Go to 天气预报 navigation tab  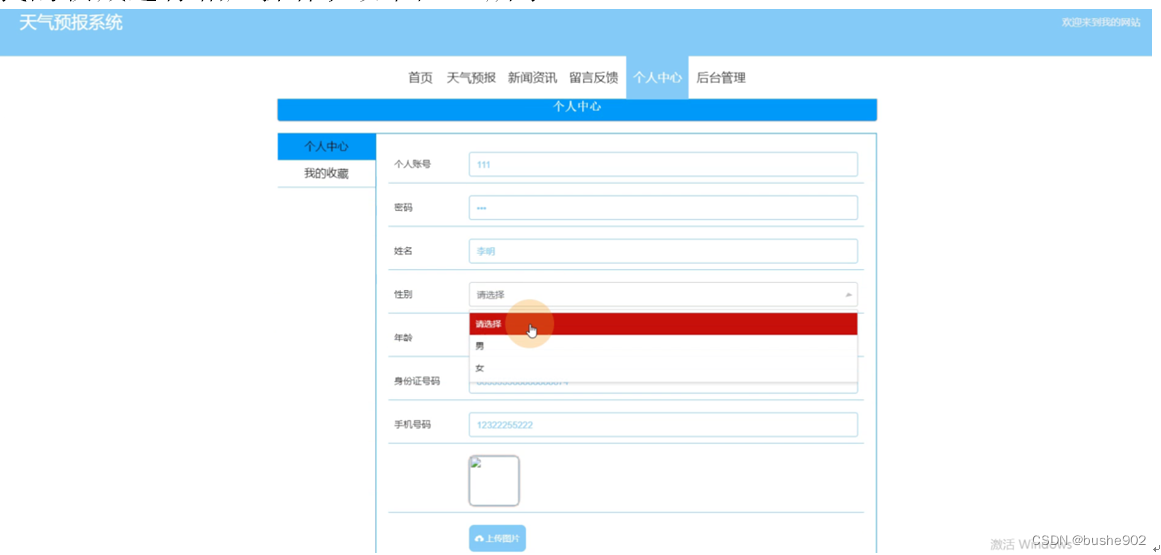pyautogui.click(x=471, y=78)
